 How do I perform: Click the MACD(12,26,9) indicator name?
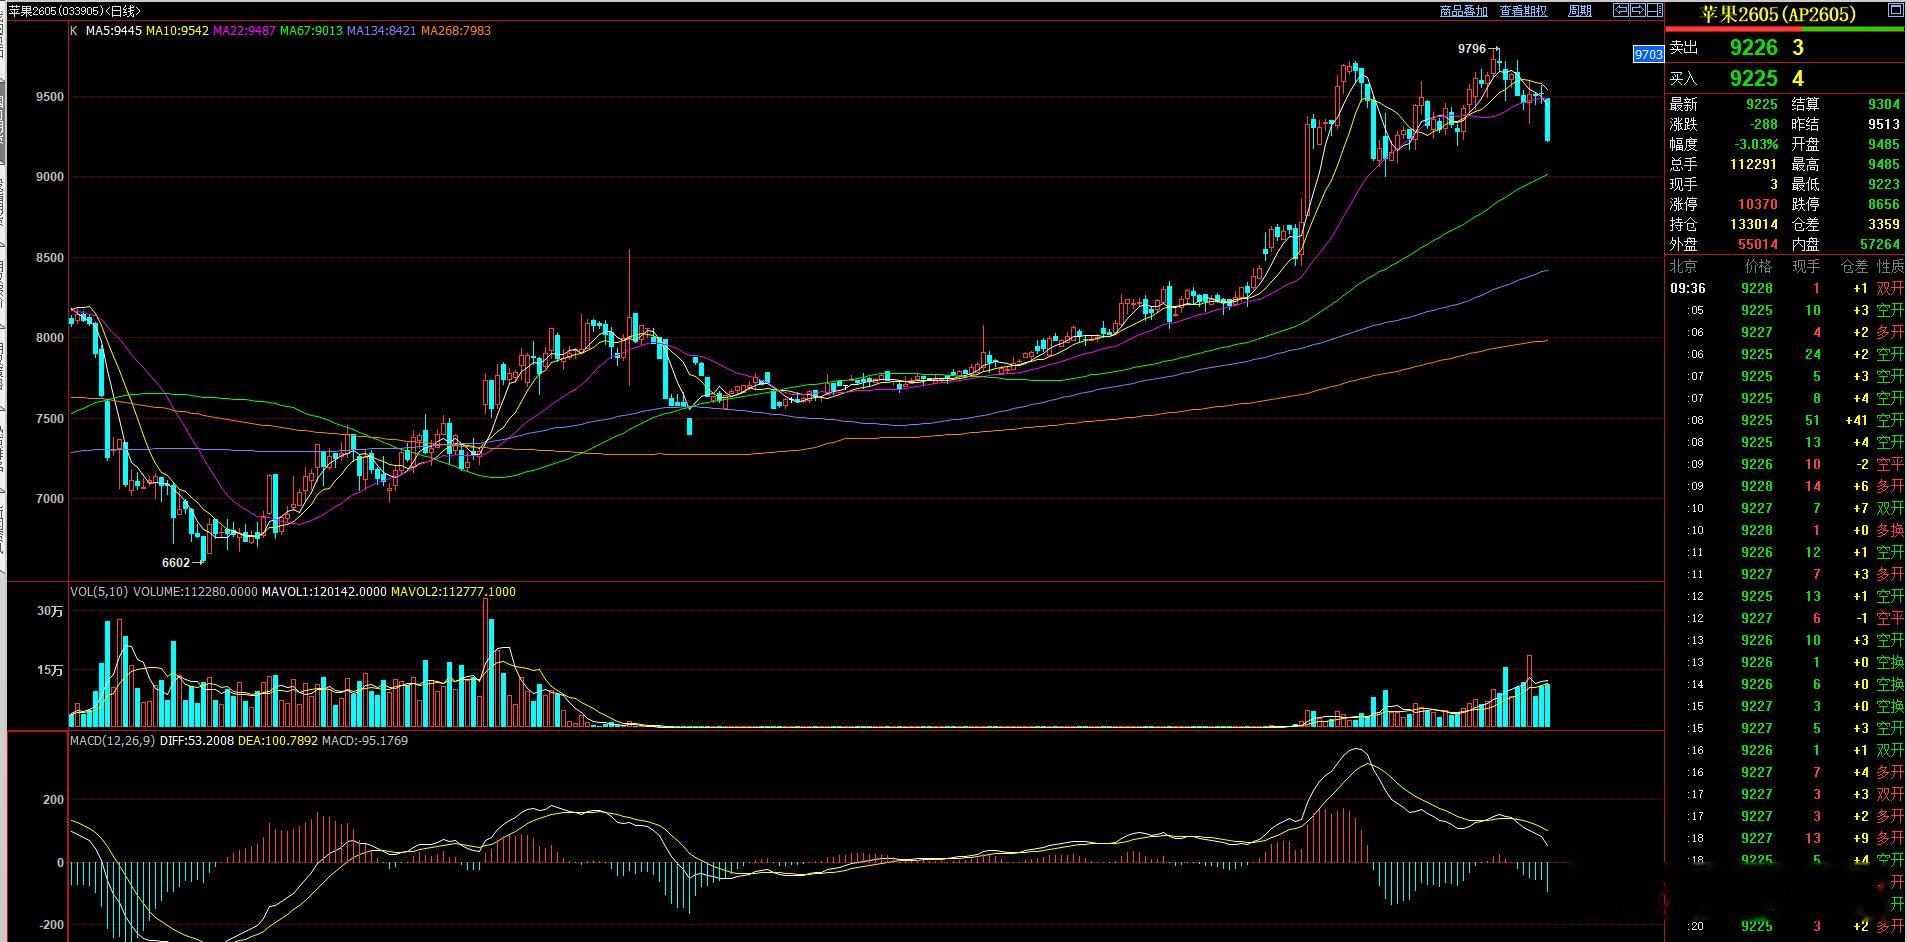[112, 741]
